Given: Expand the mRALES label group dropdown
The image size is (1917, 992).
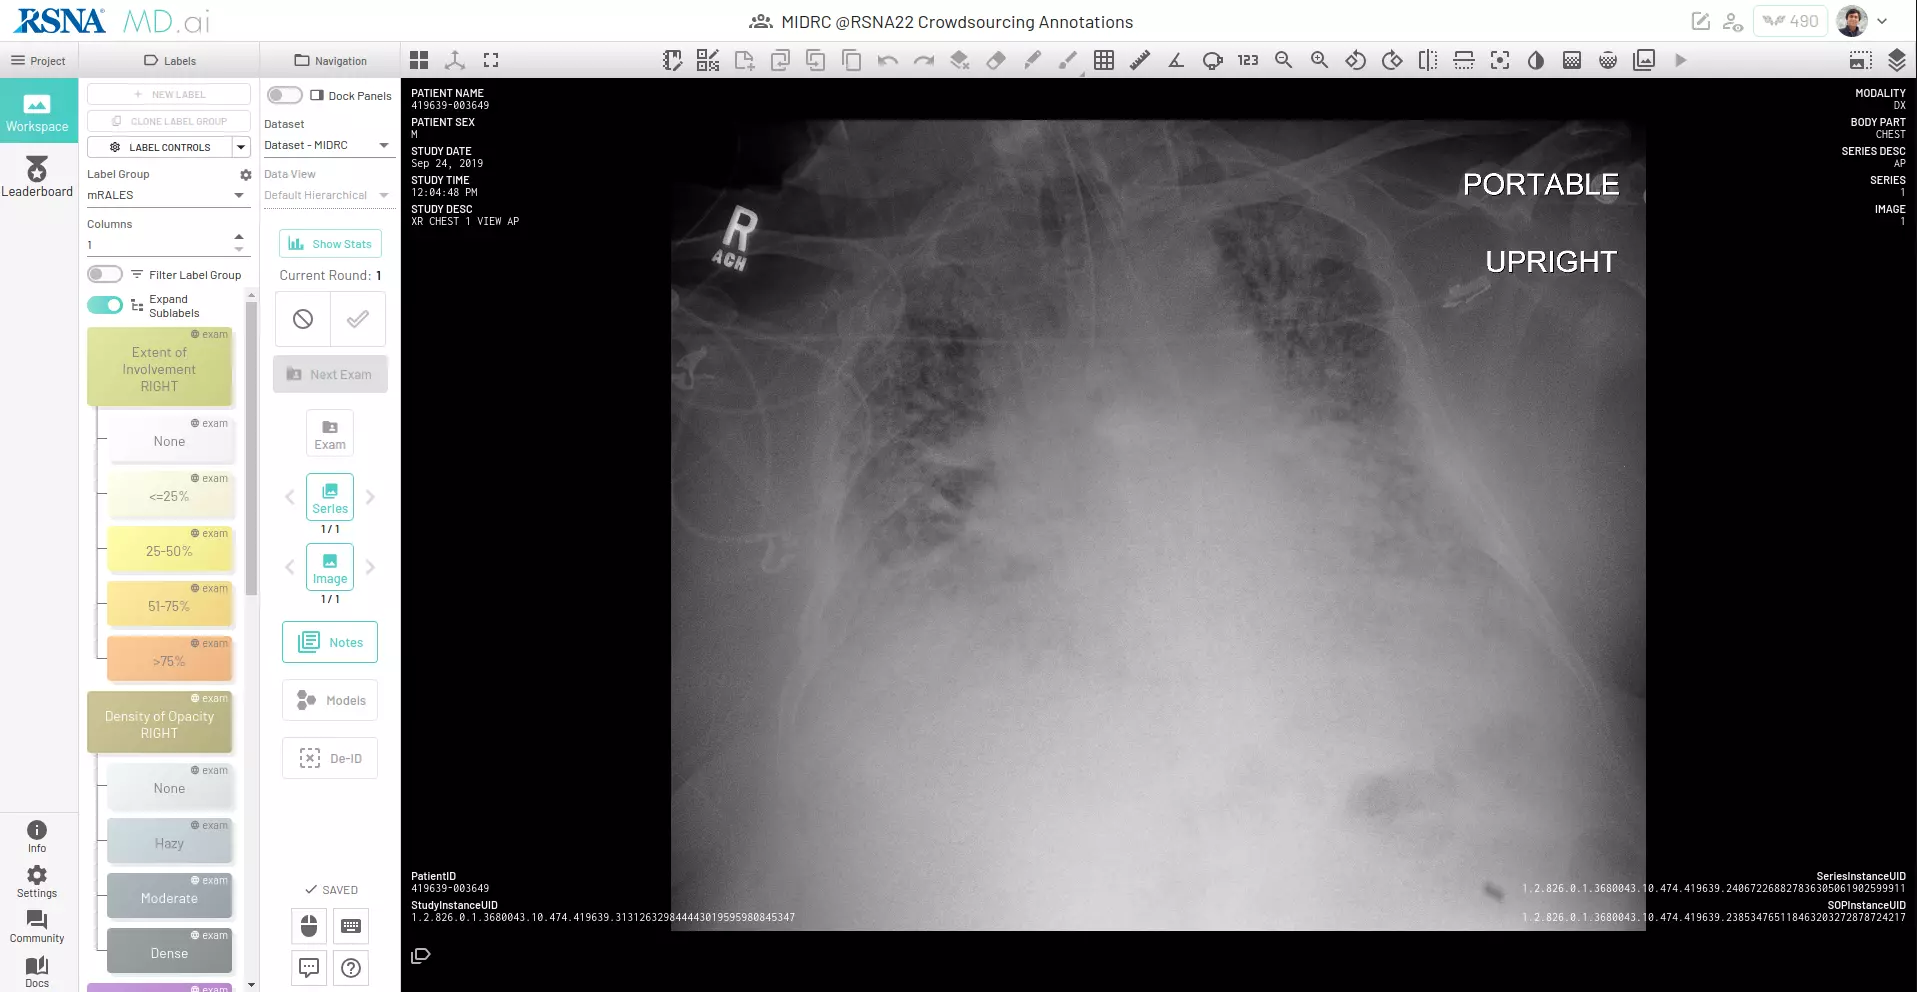Looking at the screenshot, I should point(165,196).
